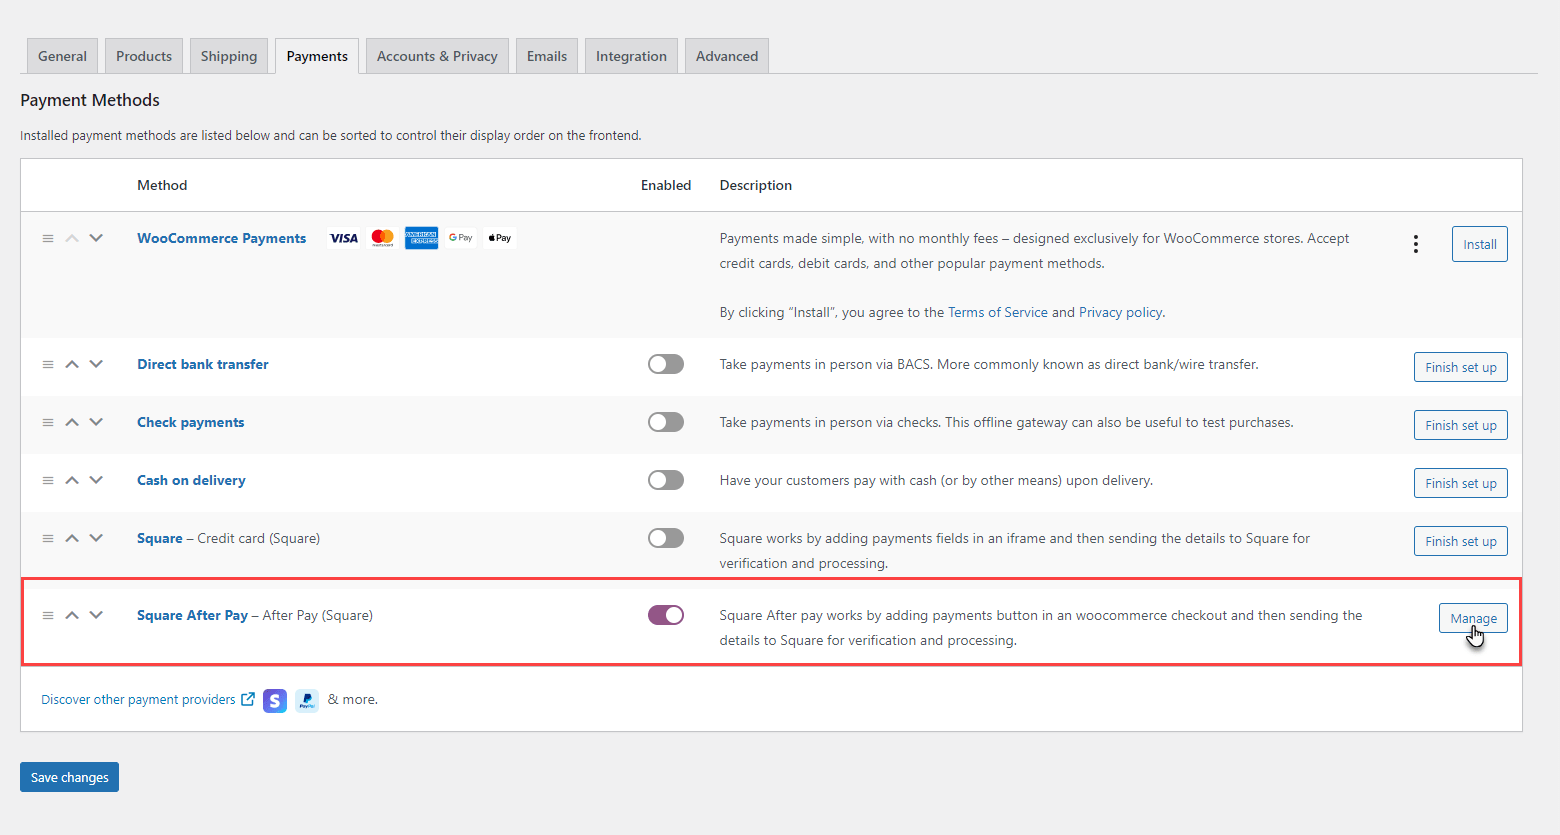Click the American Express icon

421,237
